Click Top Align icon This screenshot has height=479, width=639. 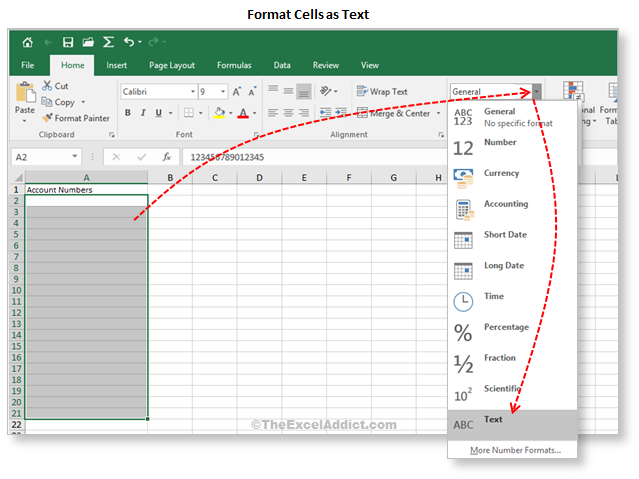click(273, 91)
